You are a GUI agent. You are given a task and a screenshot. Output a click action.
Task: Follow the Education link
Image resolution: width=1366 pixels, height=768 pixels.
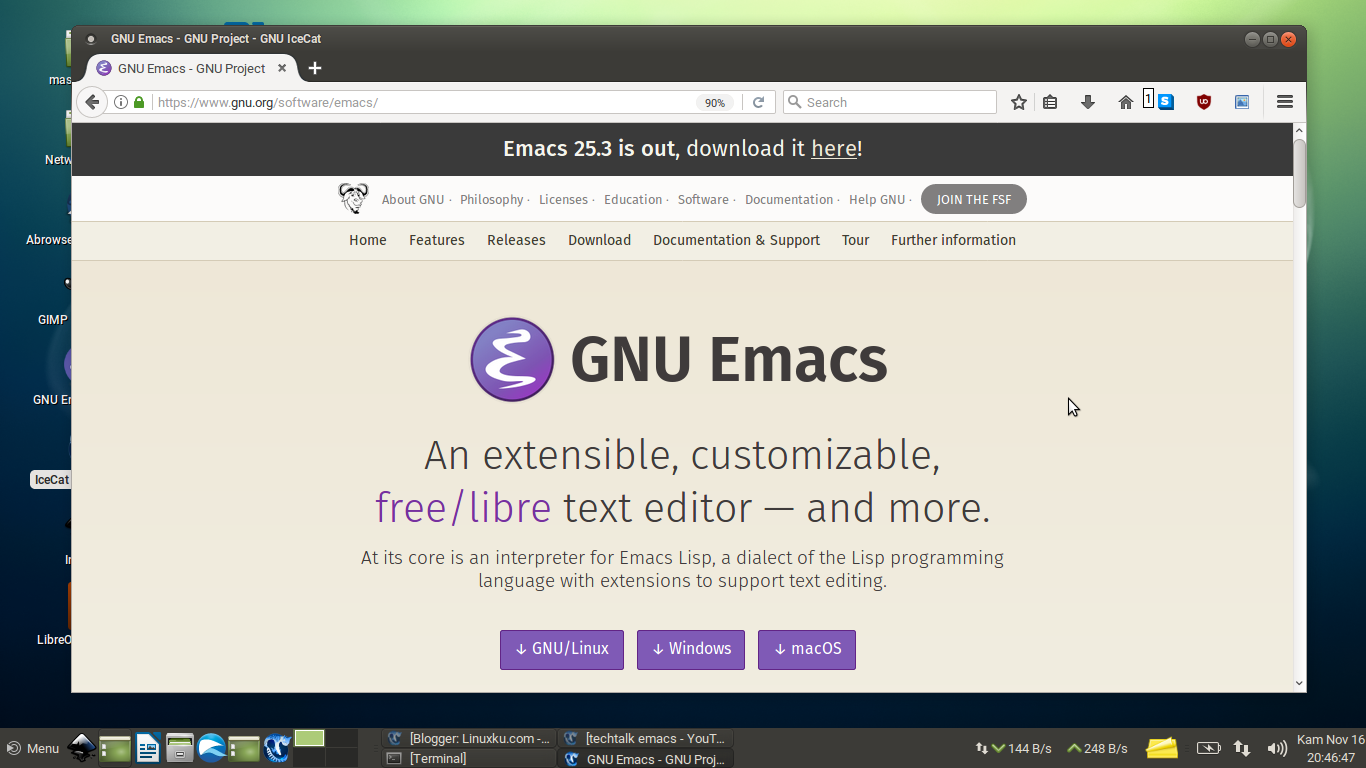[633, 200]
